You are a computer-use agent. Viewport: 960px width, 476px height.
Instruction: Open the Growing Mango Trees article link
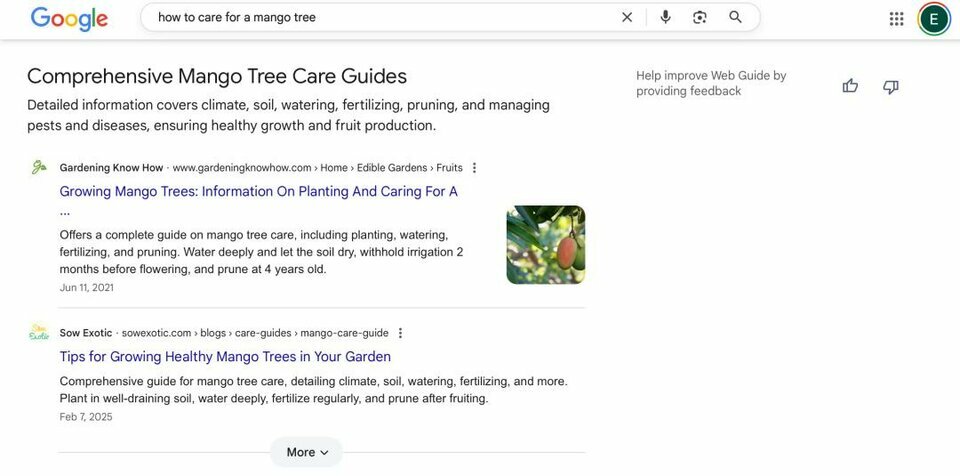coord(258,191)
